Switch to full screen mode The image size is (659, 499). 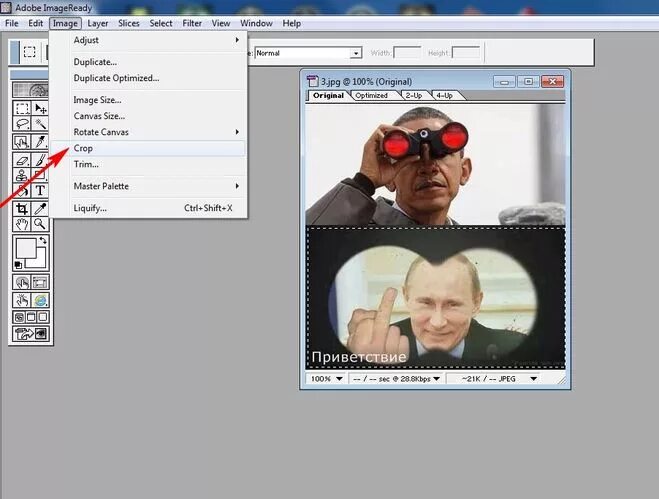point(43,317)
